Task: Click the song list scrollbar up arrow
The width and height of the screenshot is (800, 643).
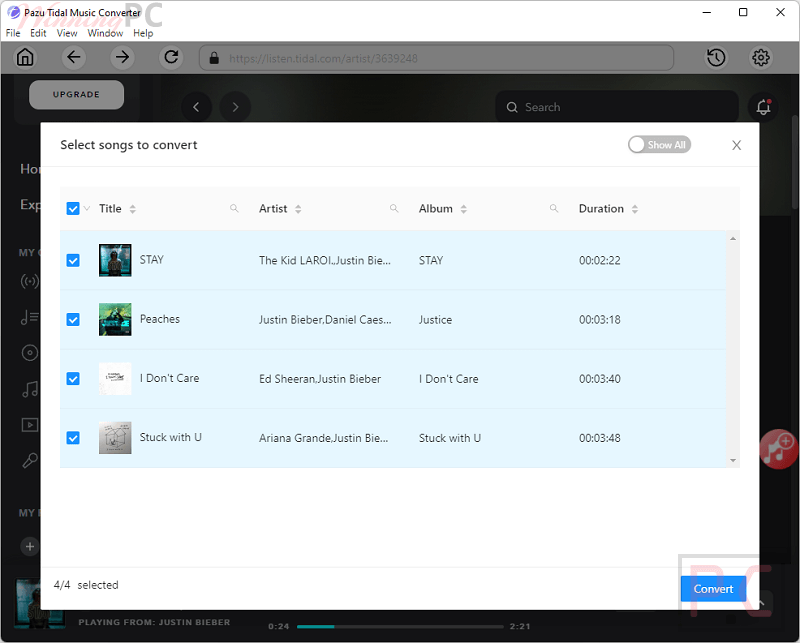Action: point(733,239)
